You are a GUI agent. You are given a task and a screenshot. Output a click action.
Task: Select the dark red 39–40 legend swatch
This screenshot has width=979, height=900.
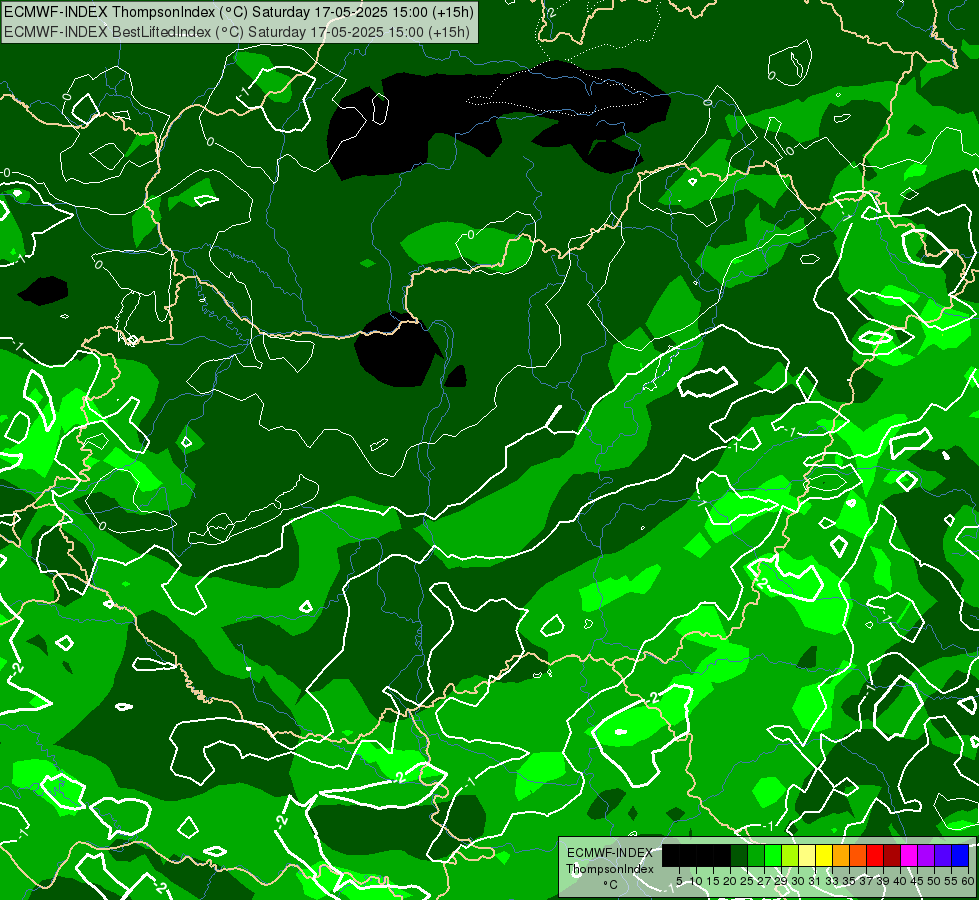[x=892, y=855]
